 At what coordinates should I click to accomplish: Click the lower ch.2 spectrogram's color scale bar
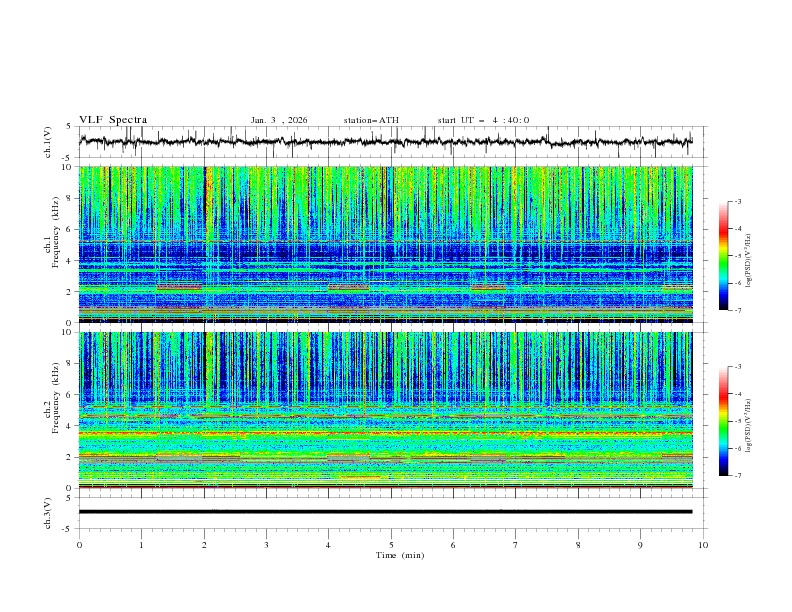(x=723, y=421)
